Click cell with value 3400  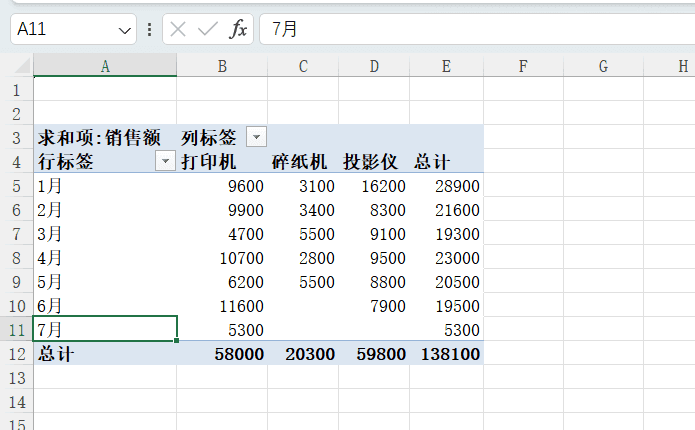coord(303,210)
